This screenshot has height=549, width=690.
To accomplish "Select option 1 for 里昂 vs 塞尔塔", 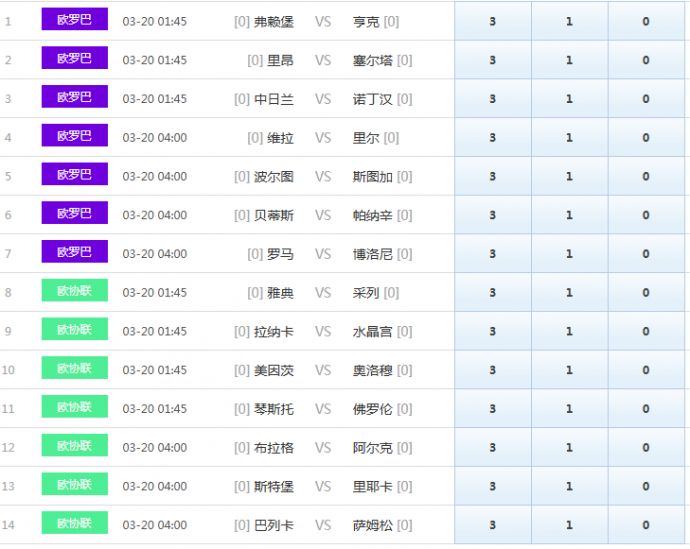I will point(569,60).
